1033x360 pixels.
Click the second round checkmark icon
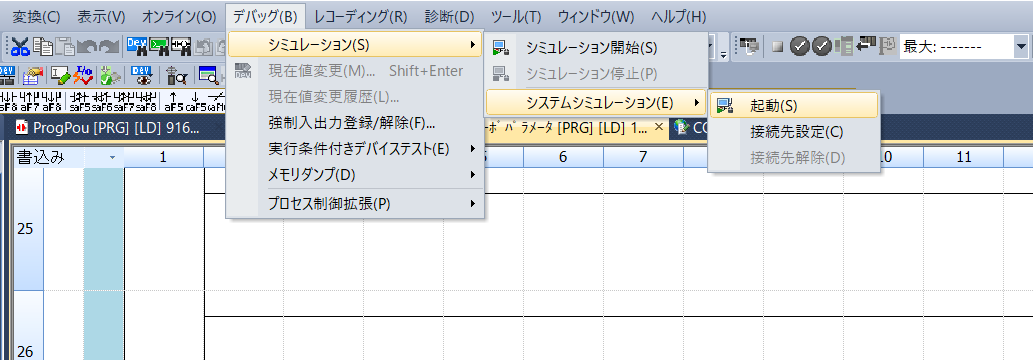(x=822, y=46)
